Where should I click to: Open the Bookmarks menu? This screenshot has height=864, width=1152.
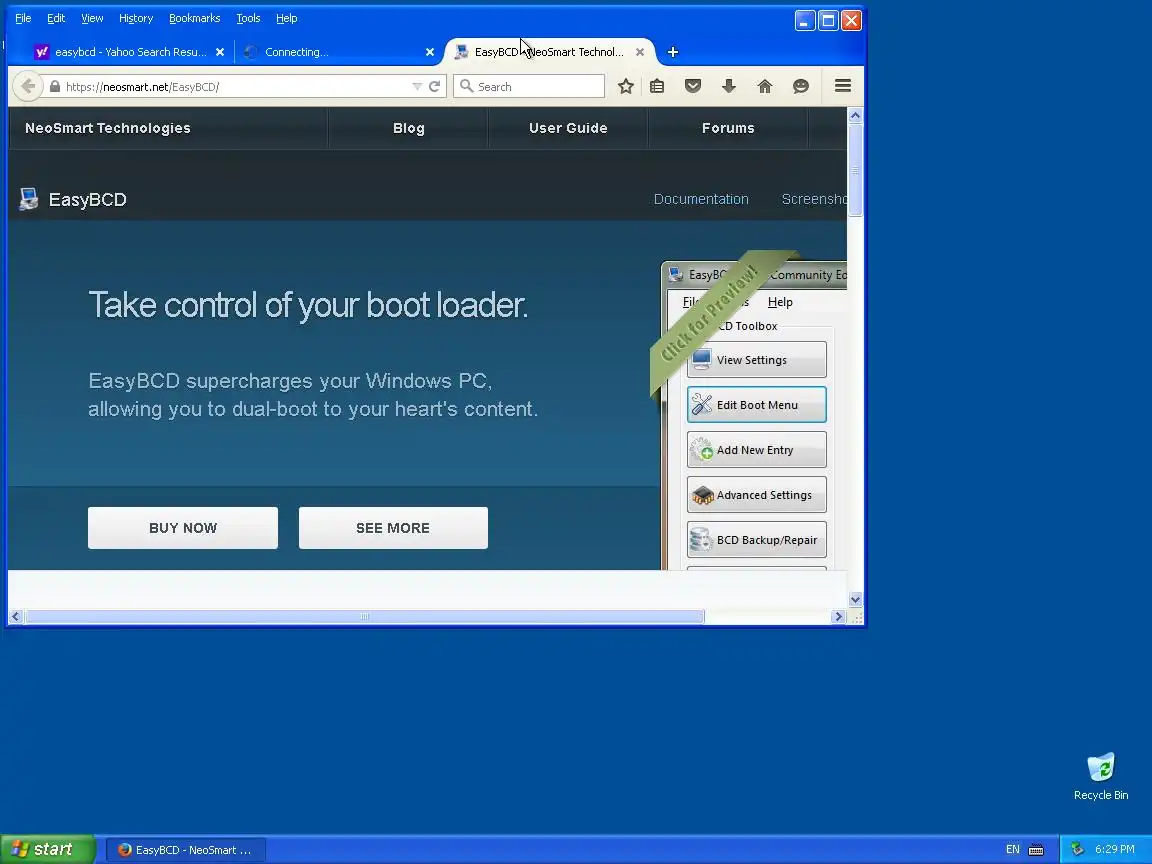point(195,18)
